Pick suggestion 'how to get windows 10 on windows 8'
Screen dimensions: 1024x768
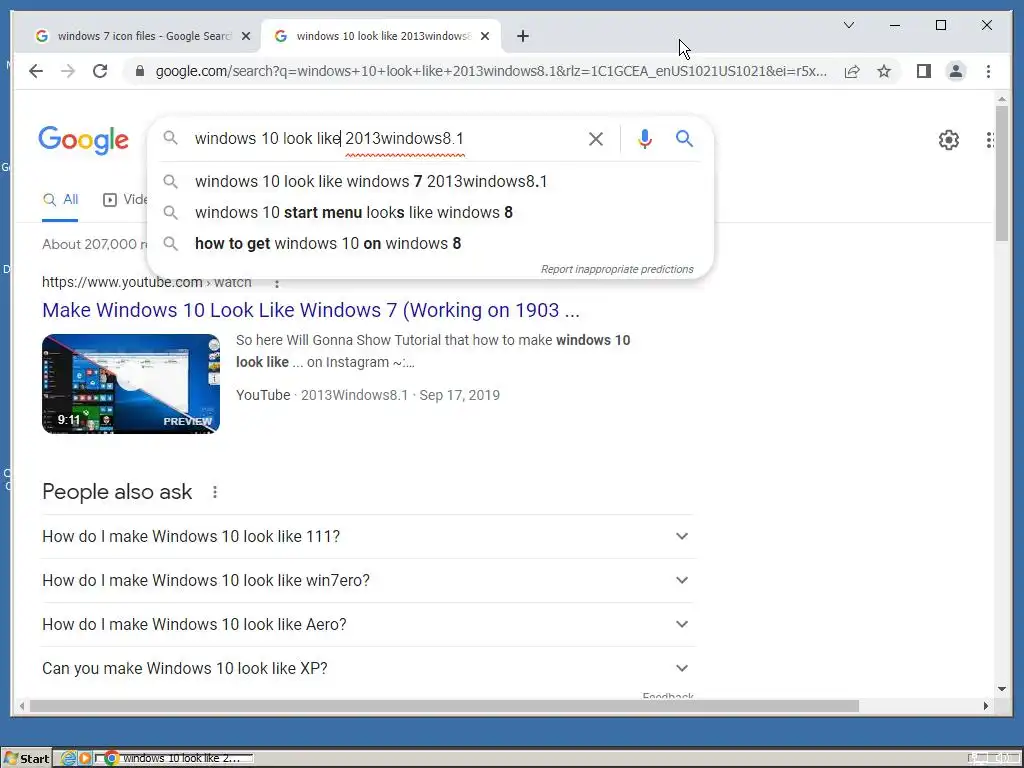(328, 244)
